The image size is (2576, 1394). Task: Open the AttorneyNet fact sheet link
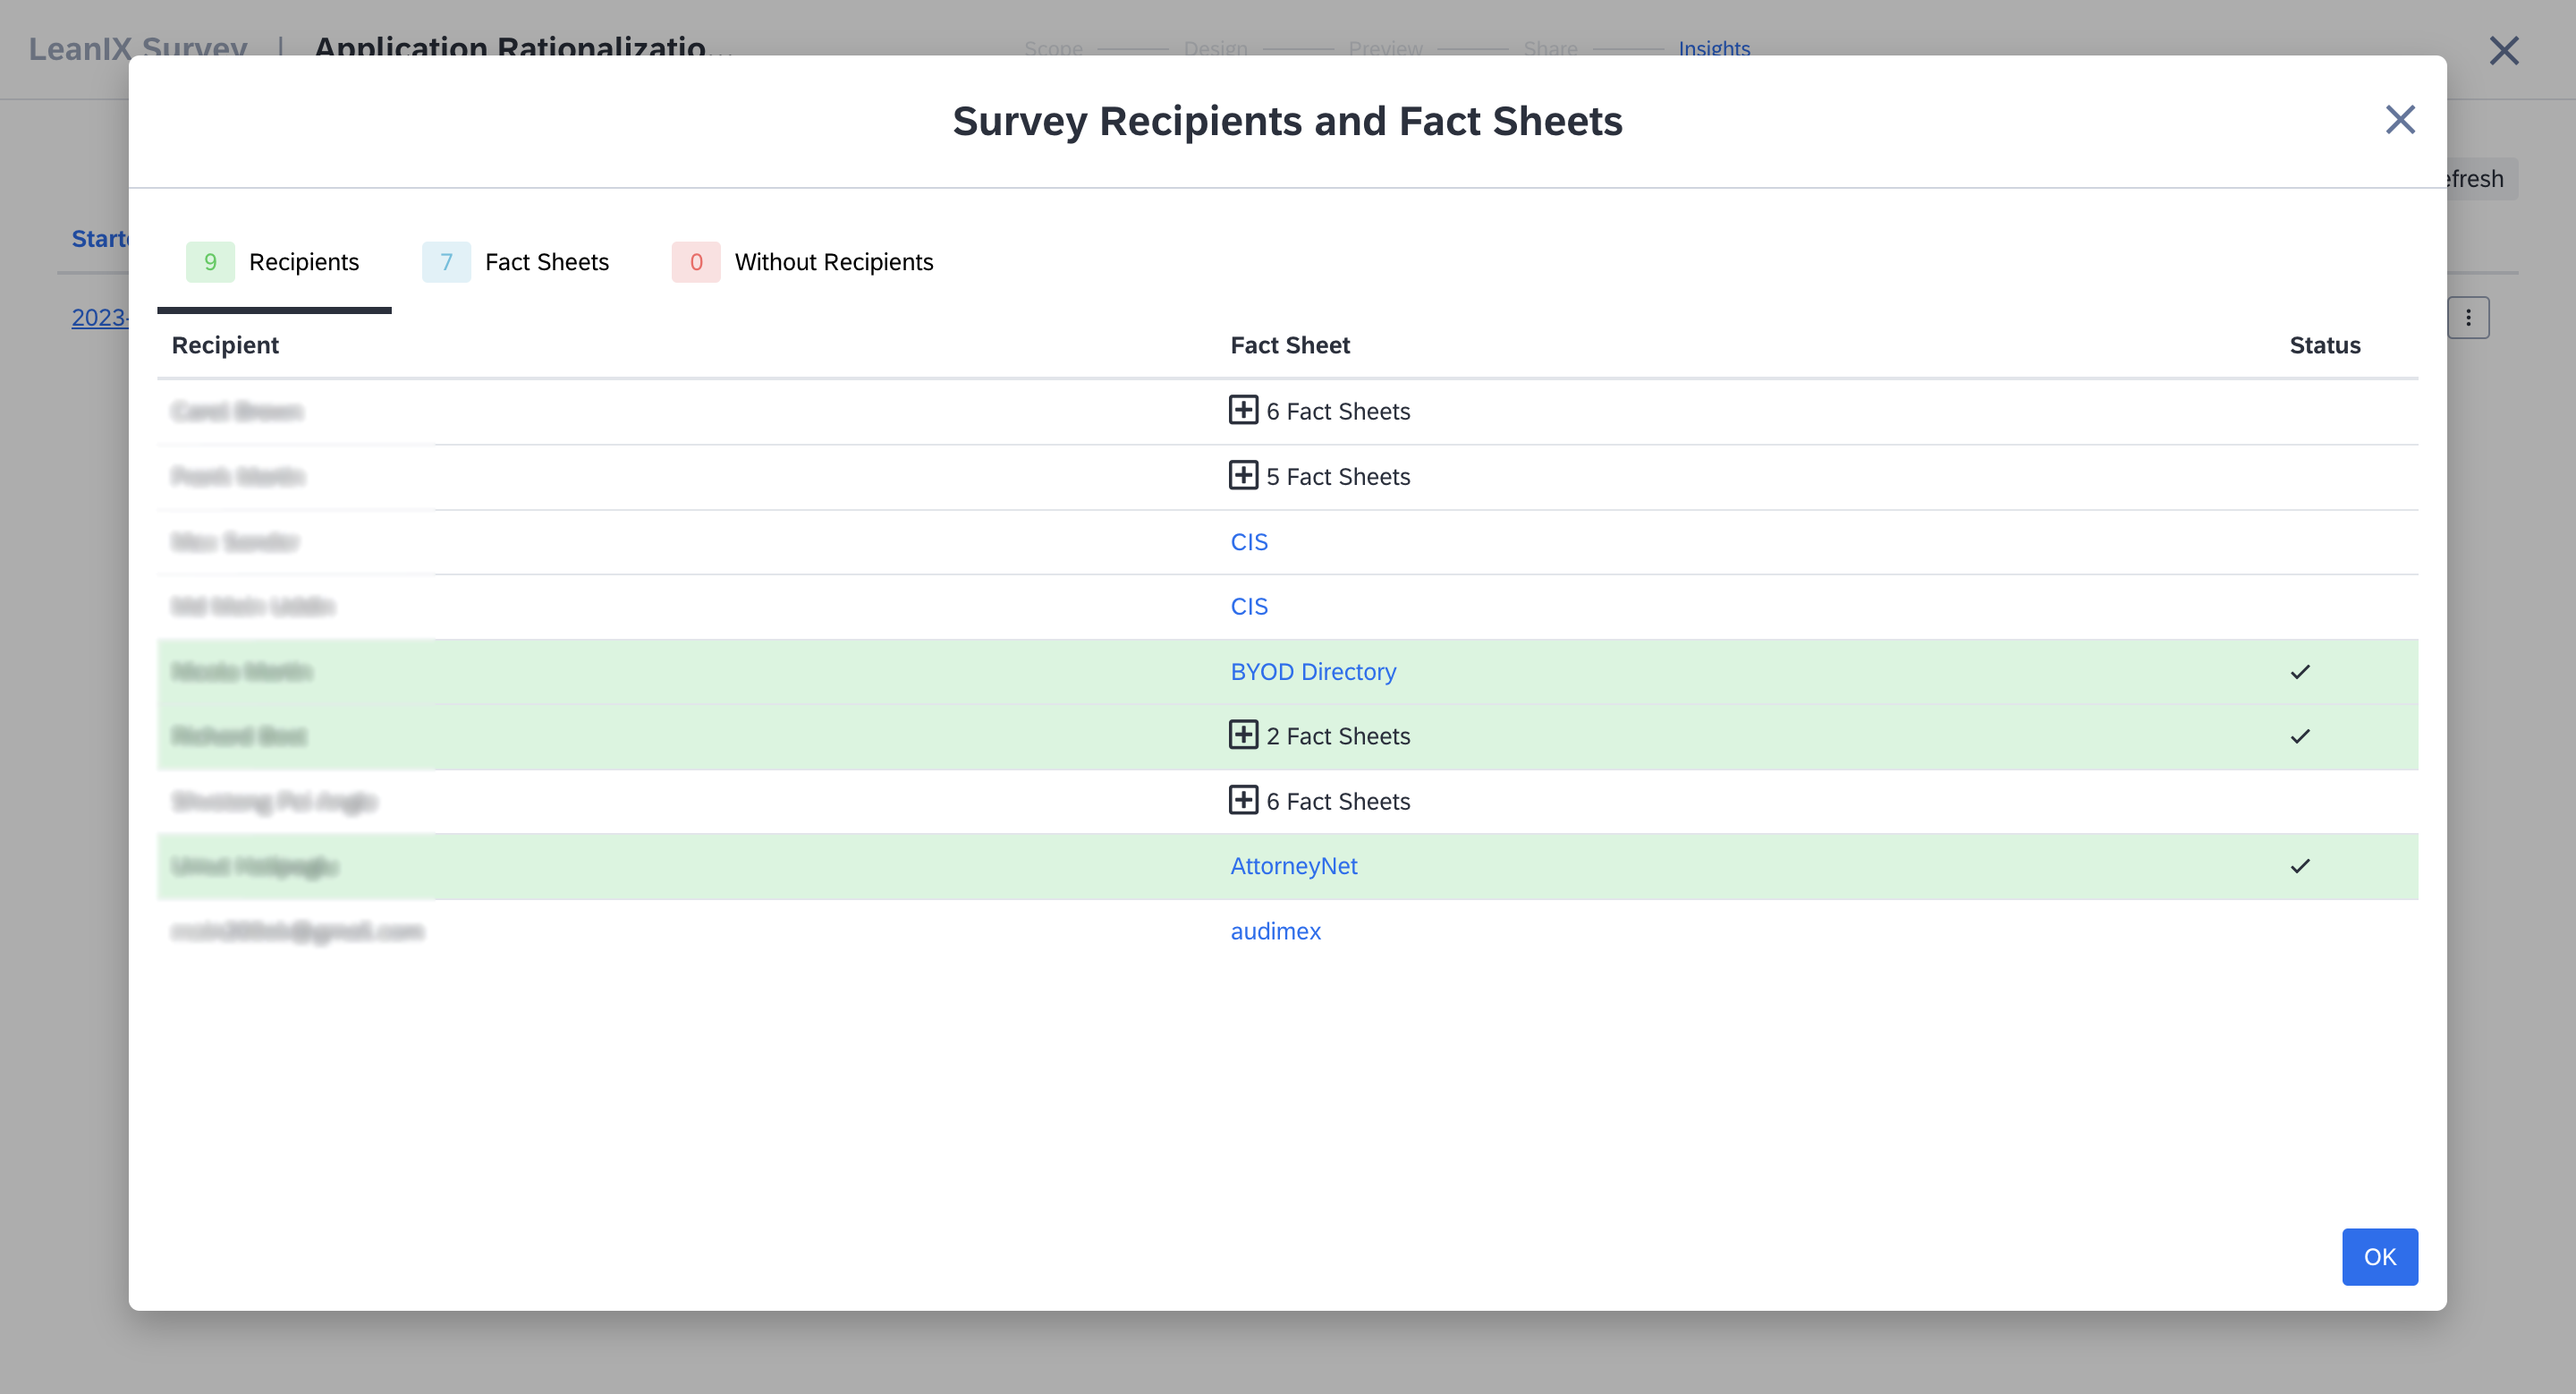point(1293,866)
